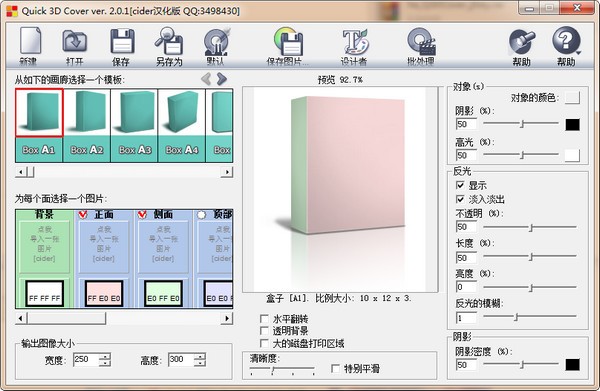600x391 pixels.
Task: Click front color swatch FF E0 E0
Action: 104,293
